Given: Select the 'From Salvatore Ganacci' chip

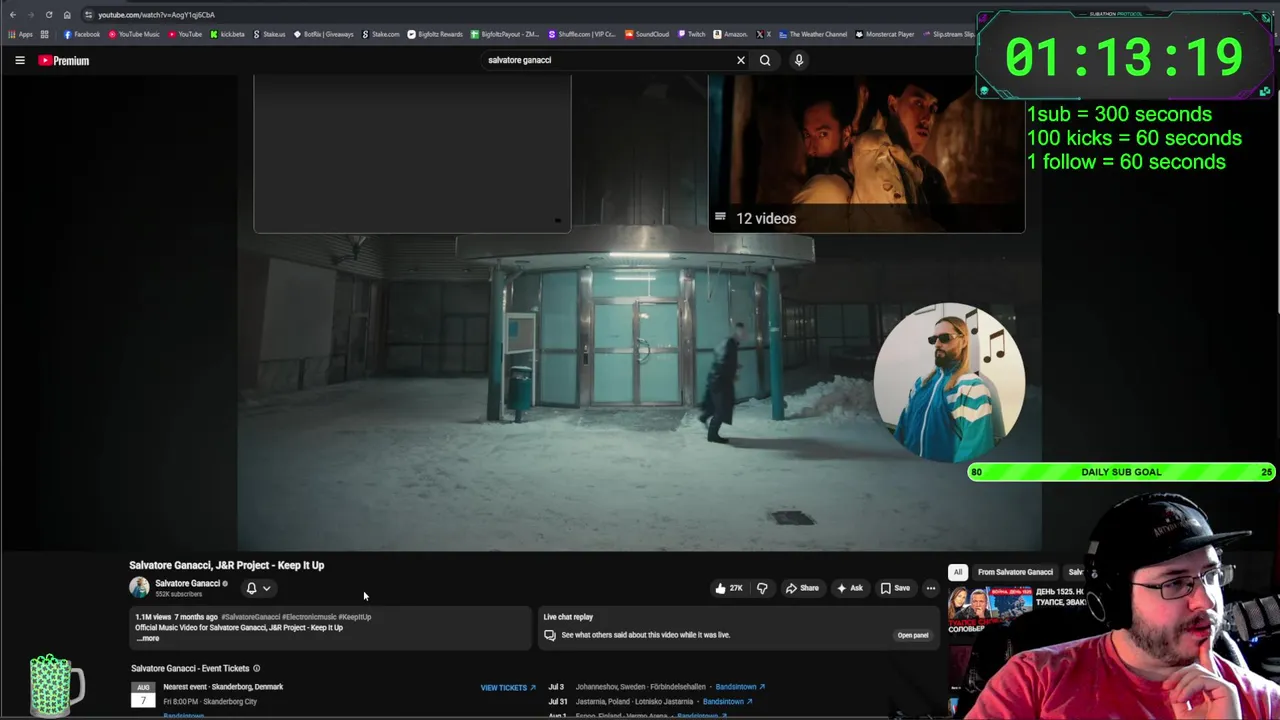Looking at the screenshot, I should coord(1015,572).
